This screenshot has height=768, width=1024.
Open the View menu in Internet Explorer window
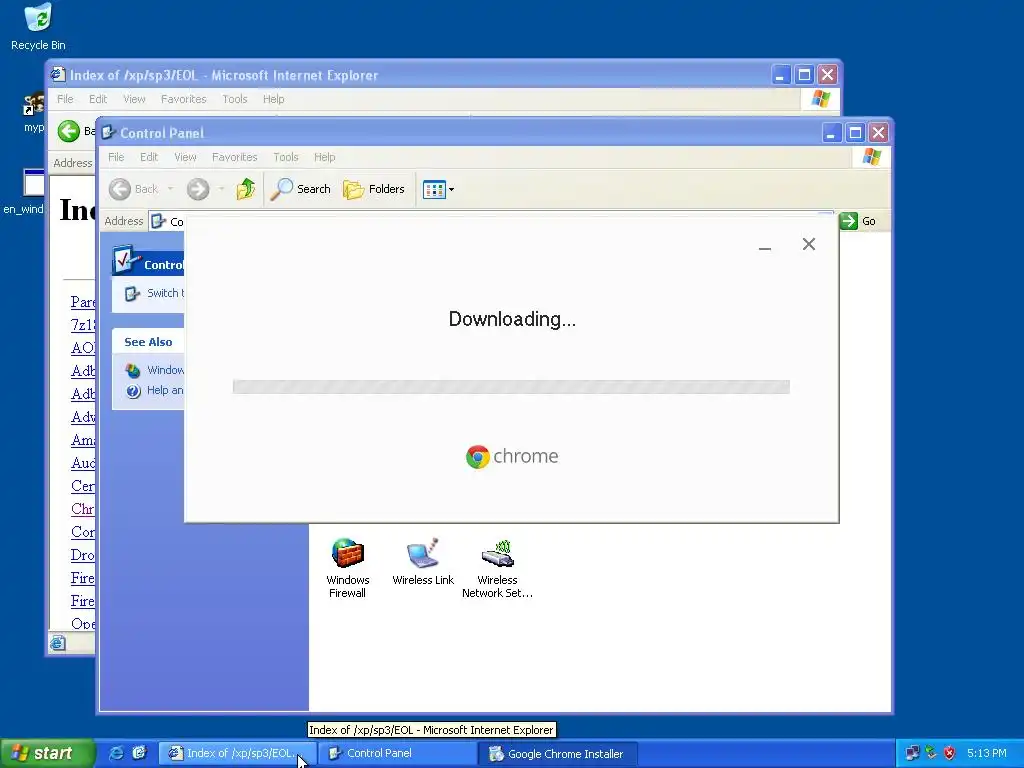point(135,99)
